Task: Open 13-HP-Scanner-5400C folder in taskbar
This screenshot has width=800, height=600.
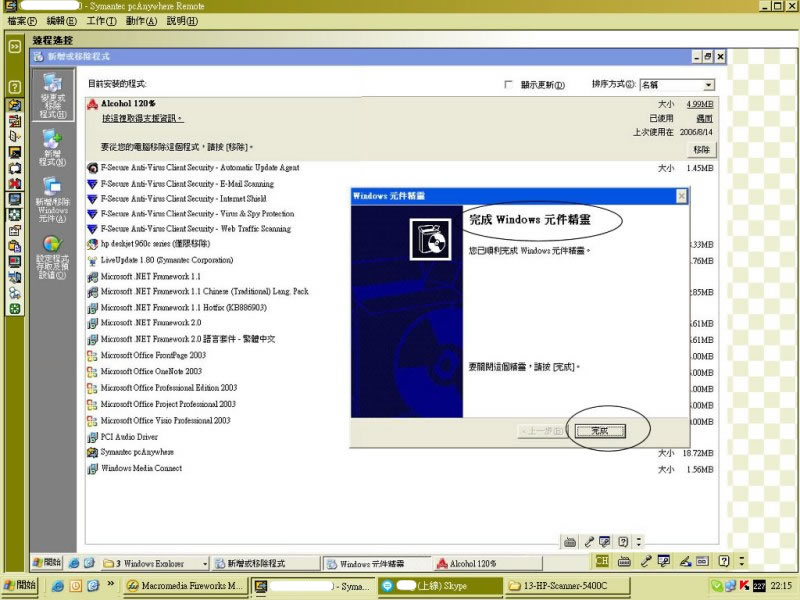Action: [x=567, y=586]
